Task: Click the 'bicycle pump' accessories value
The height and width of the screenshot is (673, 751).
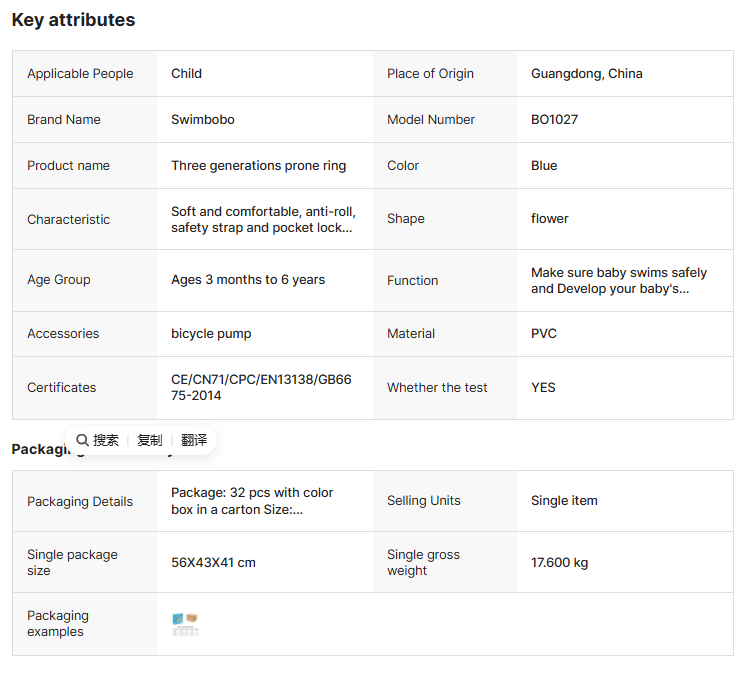Action: [x=211, y=334]
